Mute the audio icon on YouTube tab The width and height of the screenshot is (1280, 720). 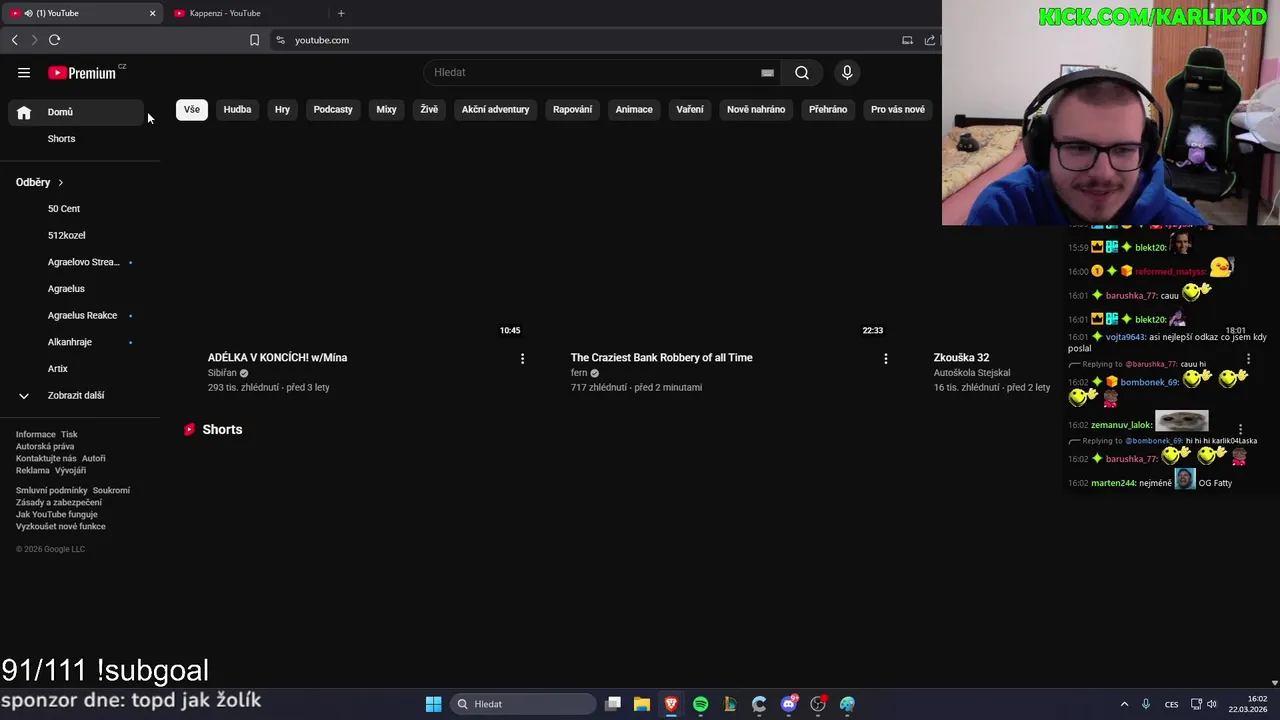(x=28, y=13)
